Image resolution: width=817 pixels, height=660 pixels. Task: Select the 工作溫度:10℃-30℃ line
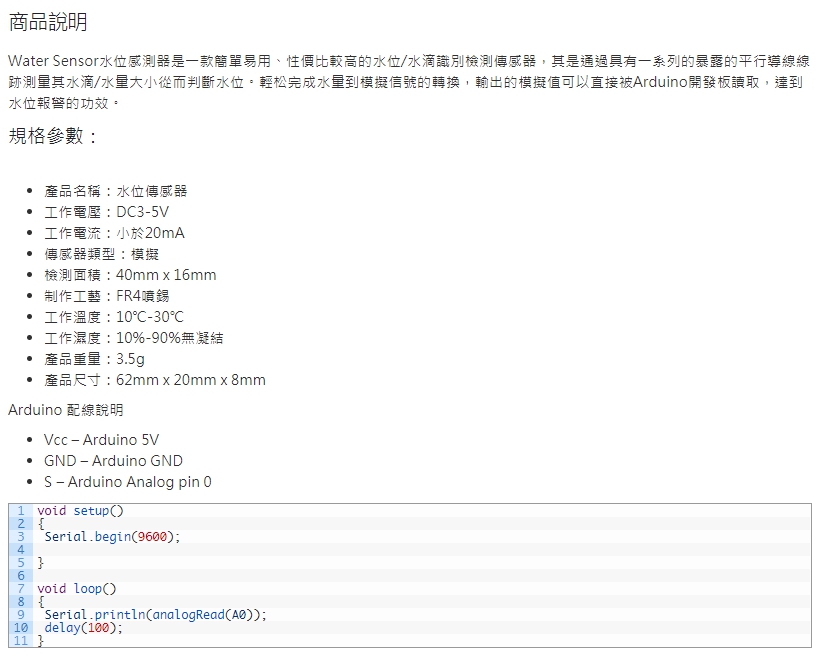(114, 317)
